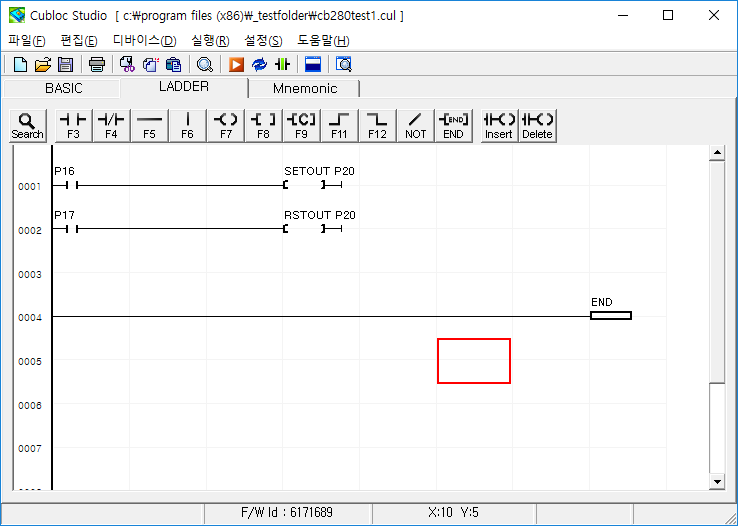Open the Search tool in ladder toolbar
Screen dimensions: 738x526
27,124
